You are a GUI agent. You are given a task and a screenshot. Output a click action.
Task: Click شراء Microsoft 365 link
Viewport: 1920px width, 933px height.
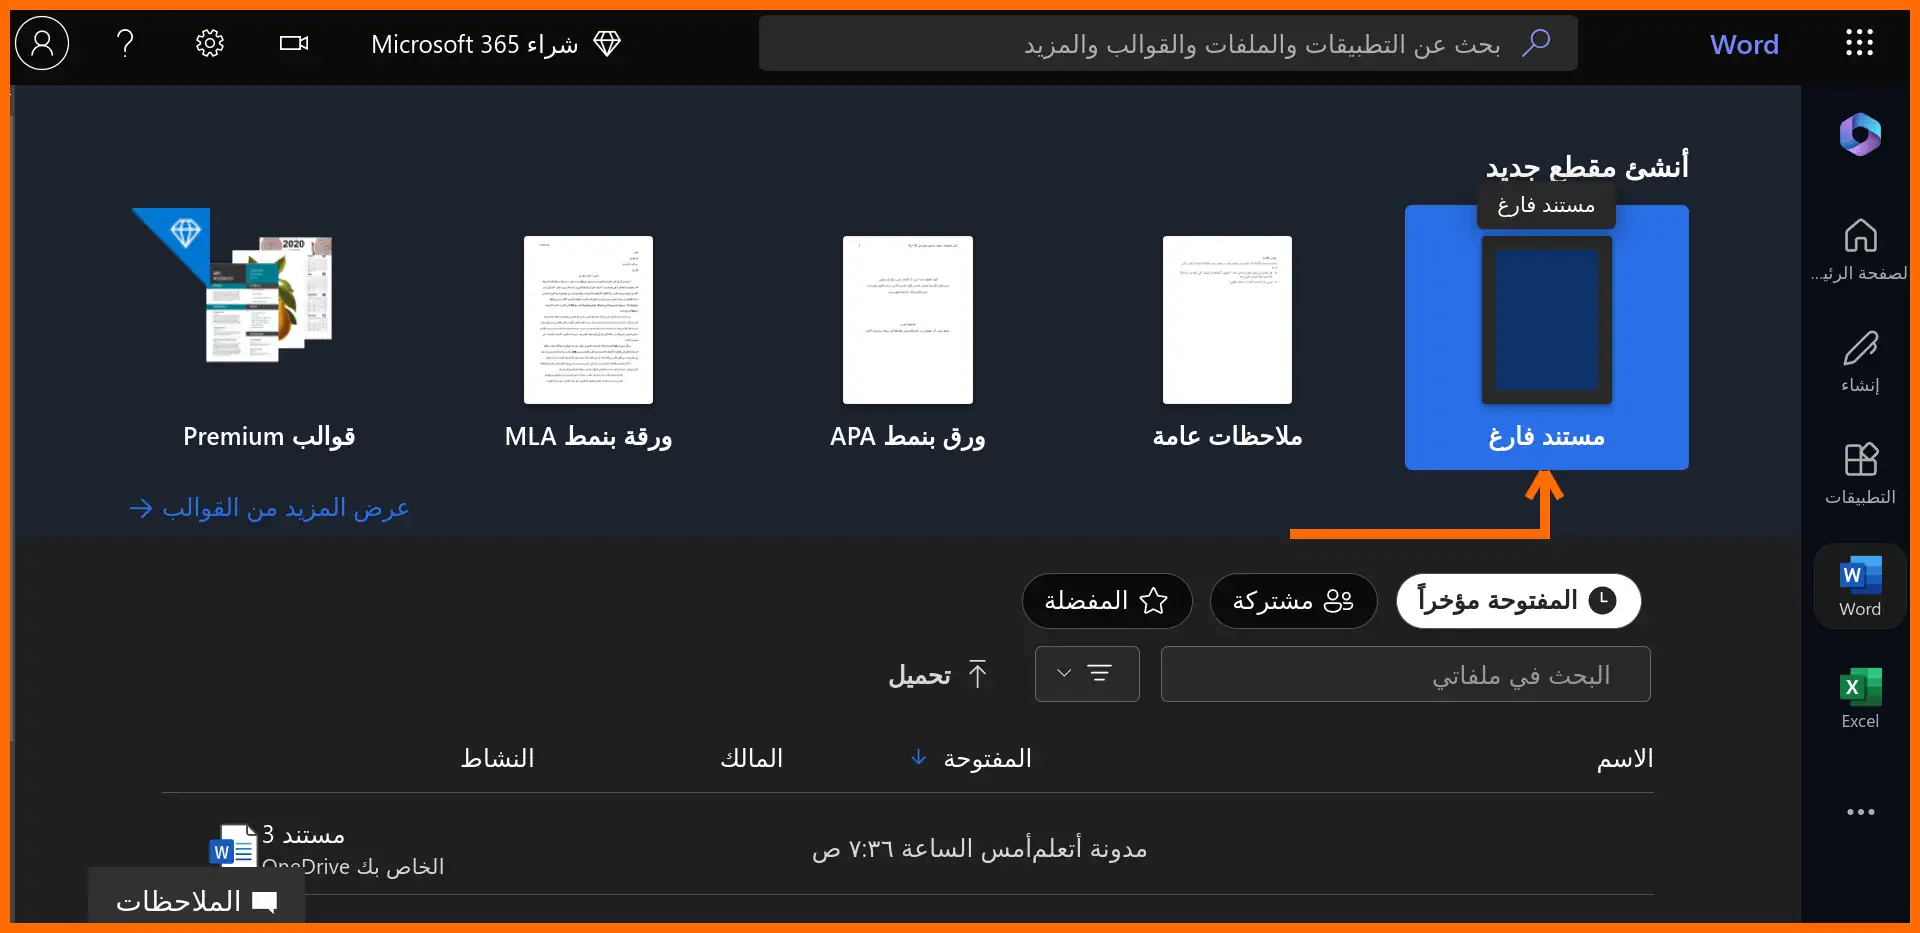(x=475, y=44)
